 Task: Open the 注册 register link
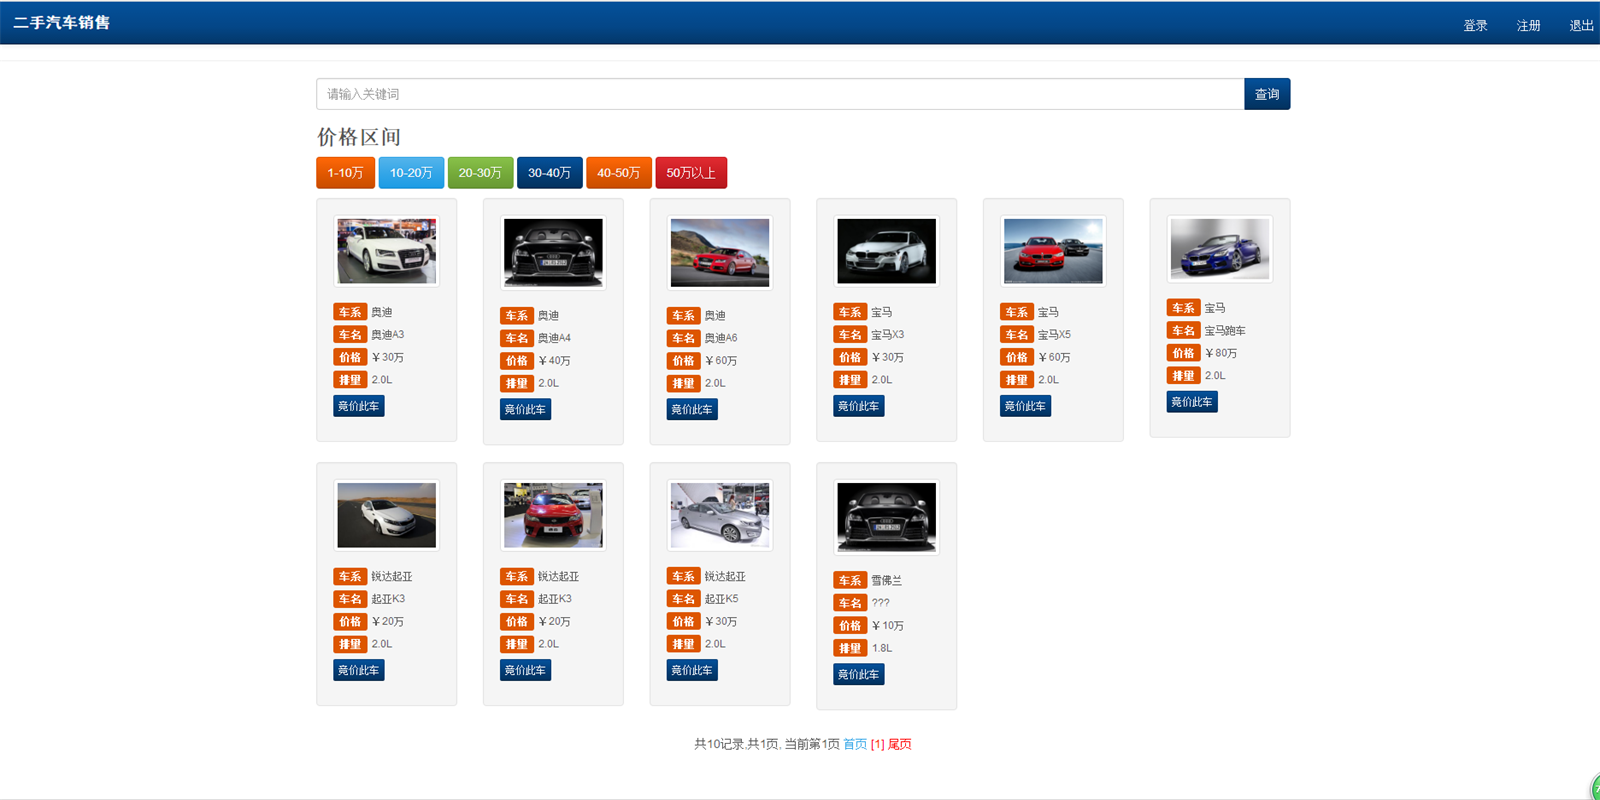[1528, 26]
